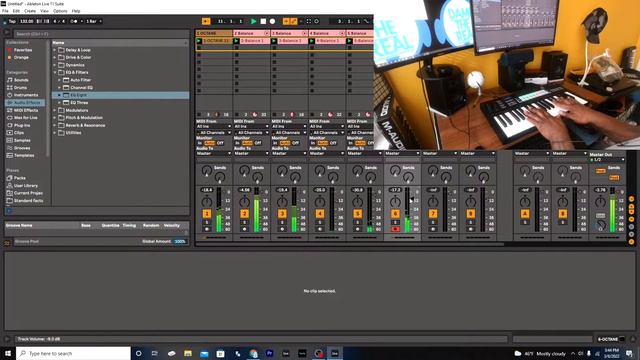The image size is (640, 360).
Task: Expand the Drive & Color folder
Action: (x=55, y=58)
